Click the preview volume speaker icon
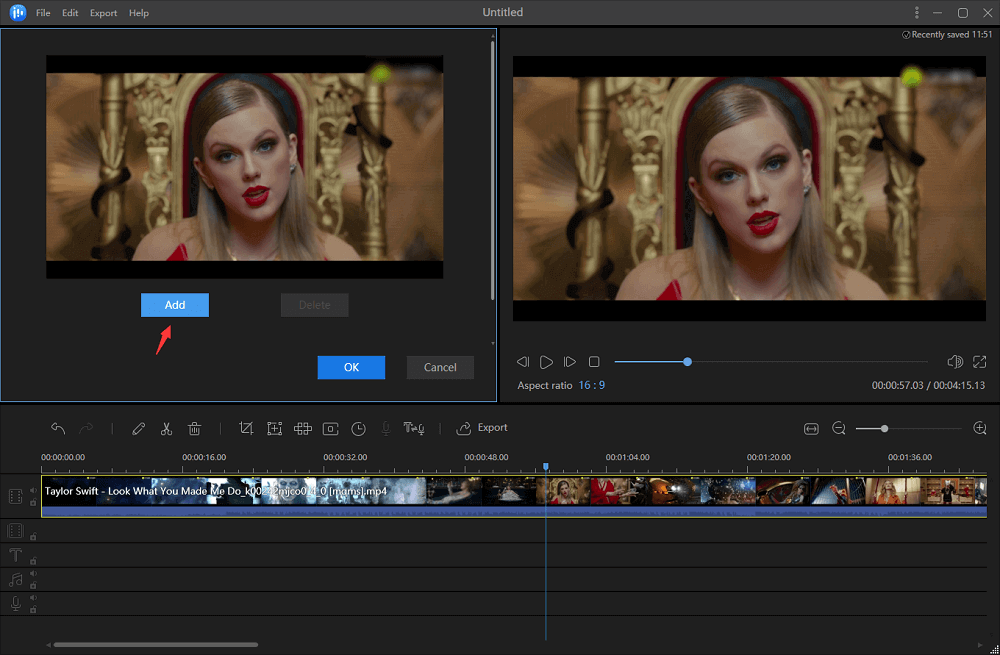The image size is (1000, 655). point(955,362)
